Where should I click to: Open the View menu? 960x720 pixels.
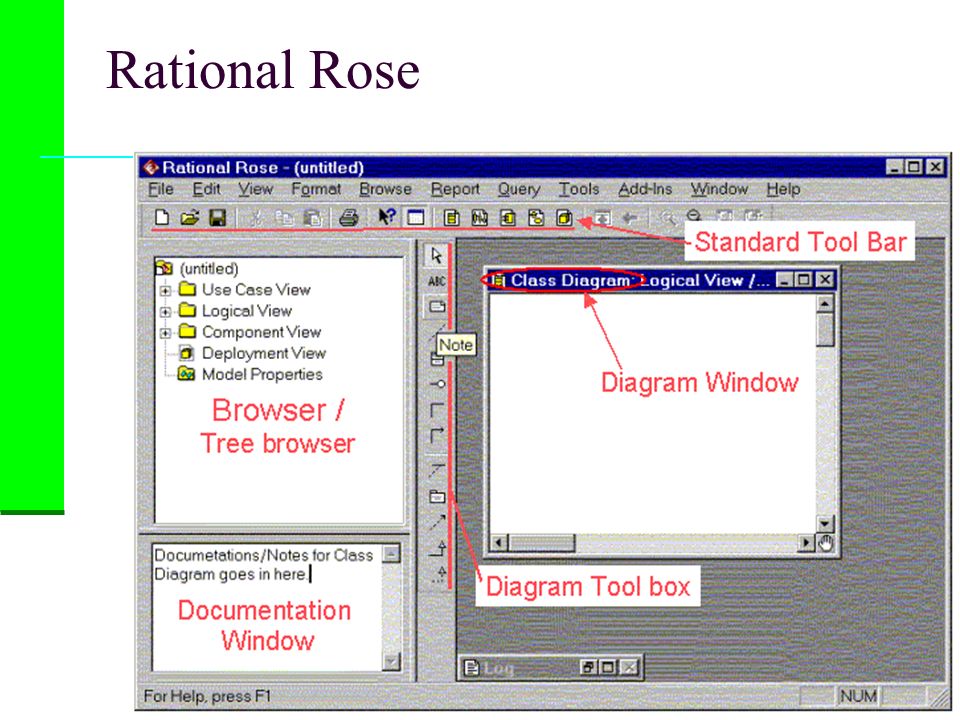tap(255, 189)
